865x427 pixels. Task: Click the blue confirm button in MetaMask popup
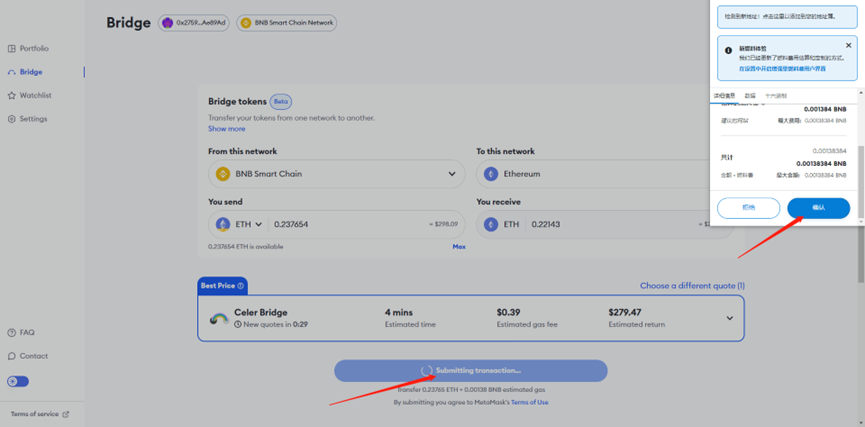point(819,208)
